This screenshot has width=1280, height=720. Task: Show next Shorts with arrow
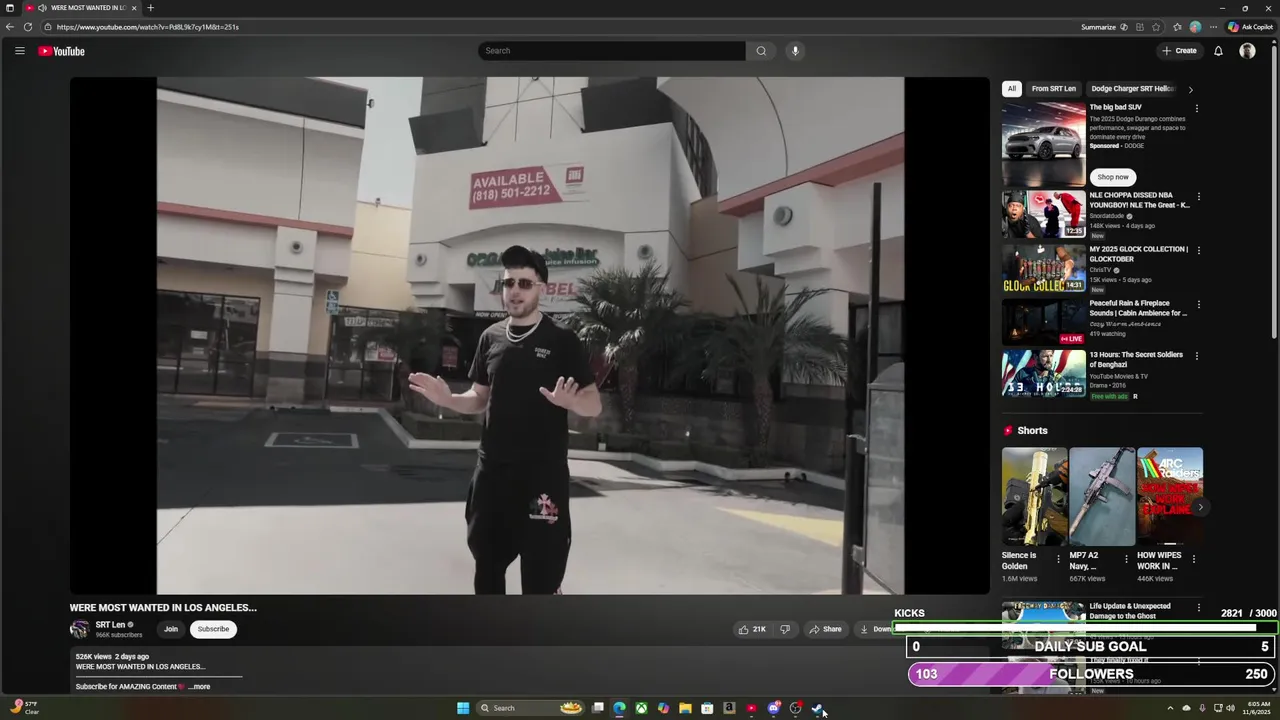tap(1200, 507)
